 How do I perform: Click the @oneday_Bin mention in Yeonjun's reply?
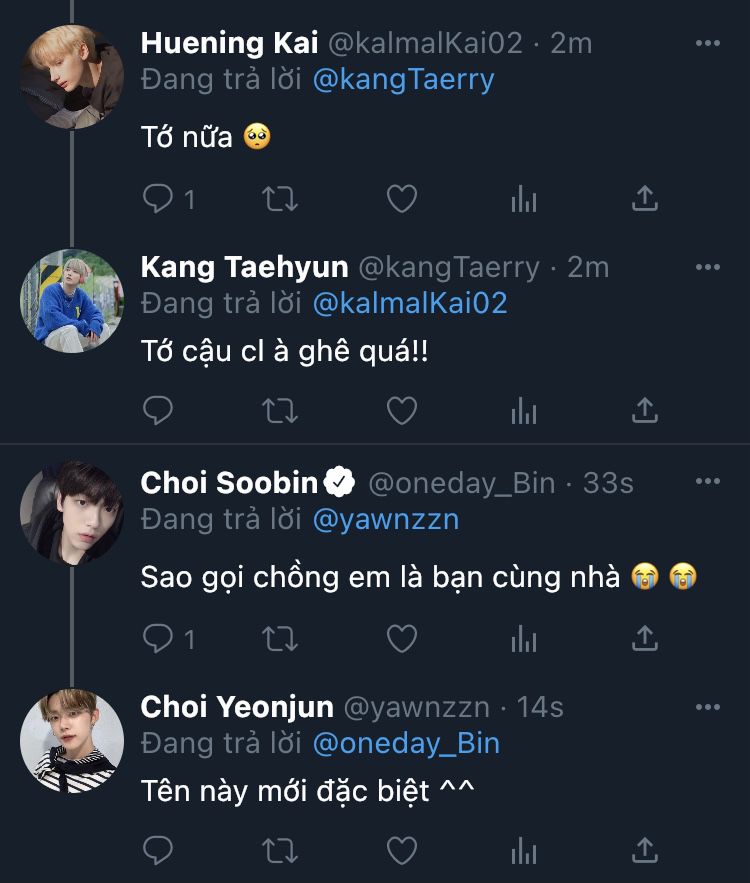406,744
